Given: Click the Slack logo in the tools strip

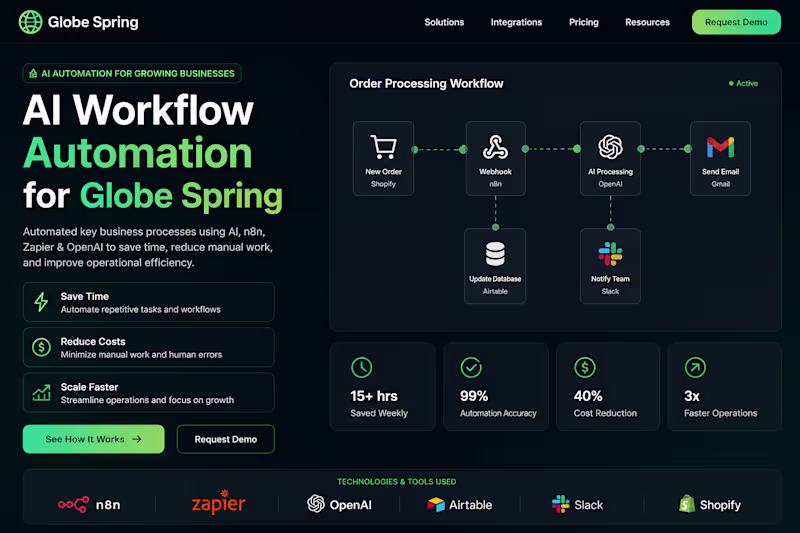Looking at the screenshot, I should 577,504.
